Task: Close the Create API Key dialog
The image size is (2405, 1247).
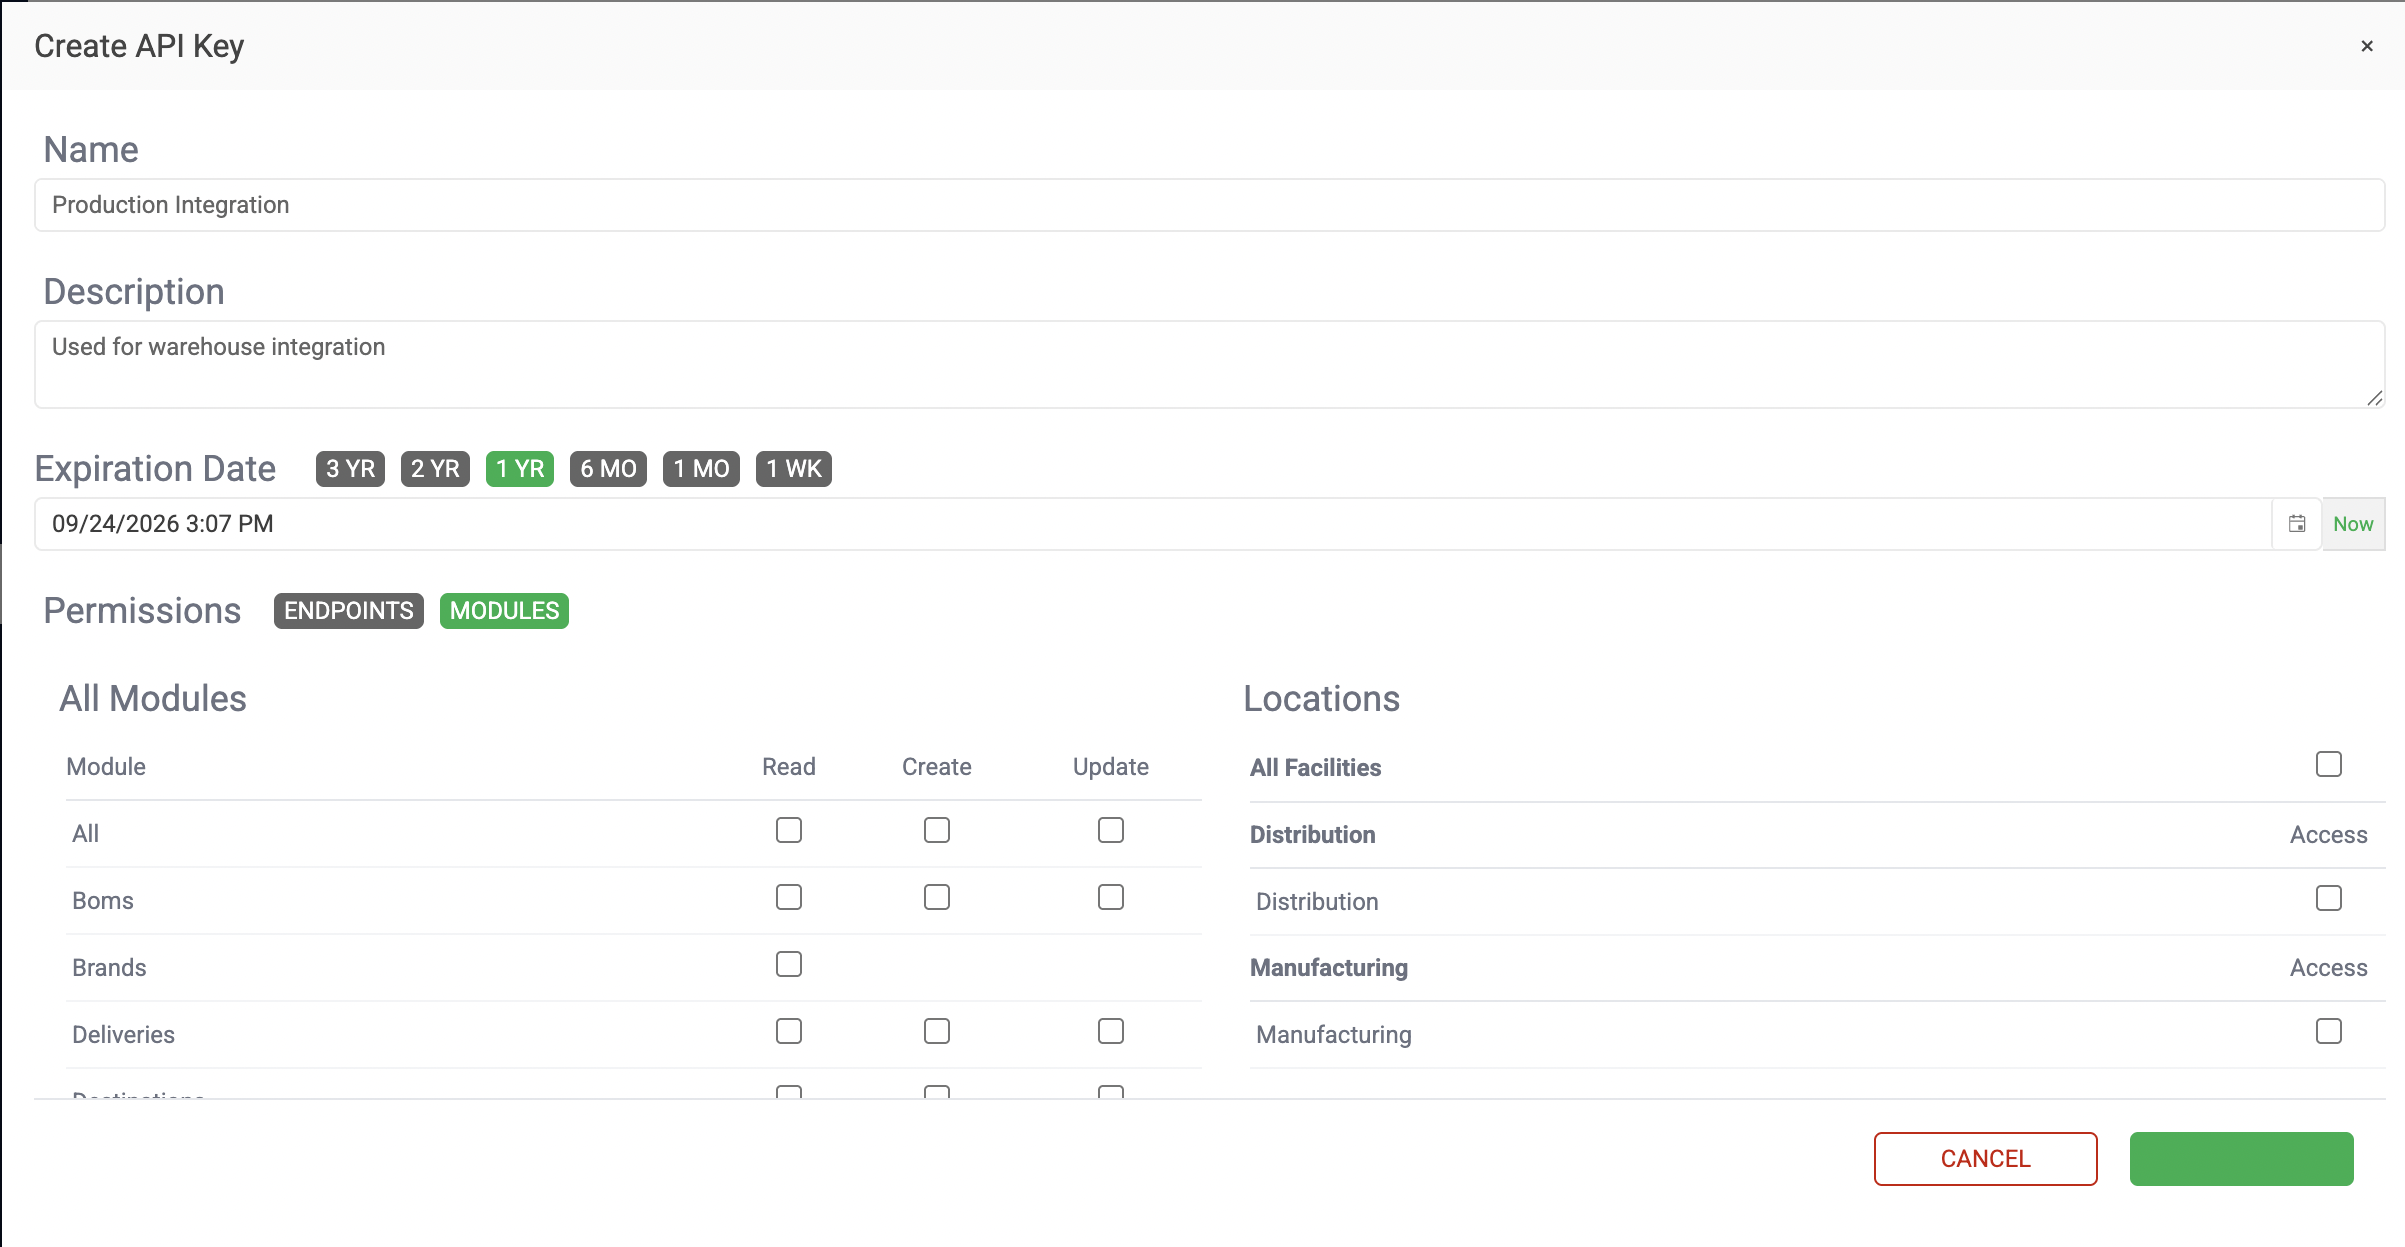Action: 2367,46
